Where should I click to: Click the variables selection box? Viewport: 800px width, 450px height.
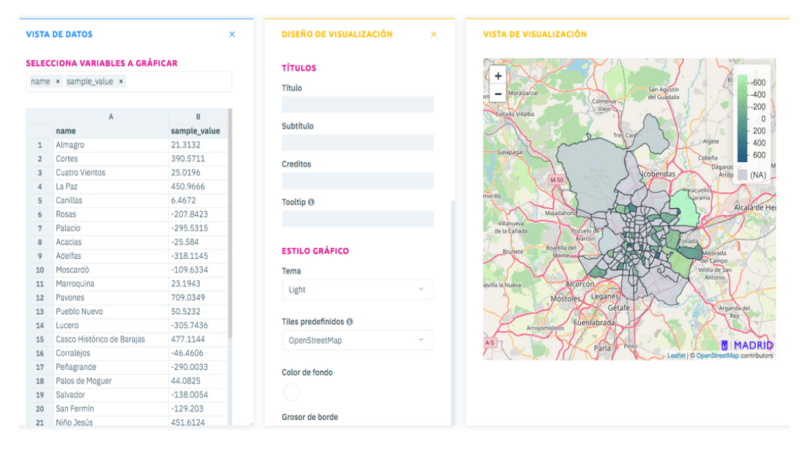tap(129, 82)
